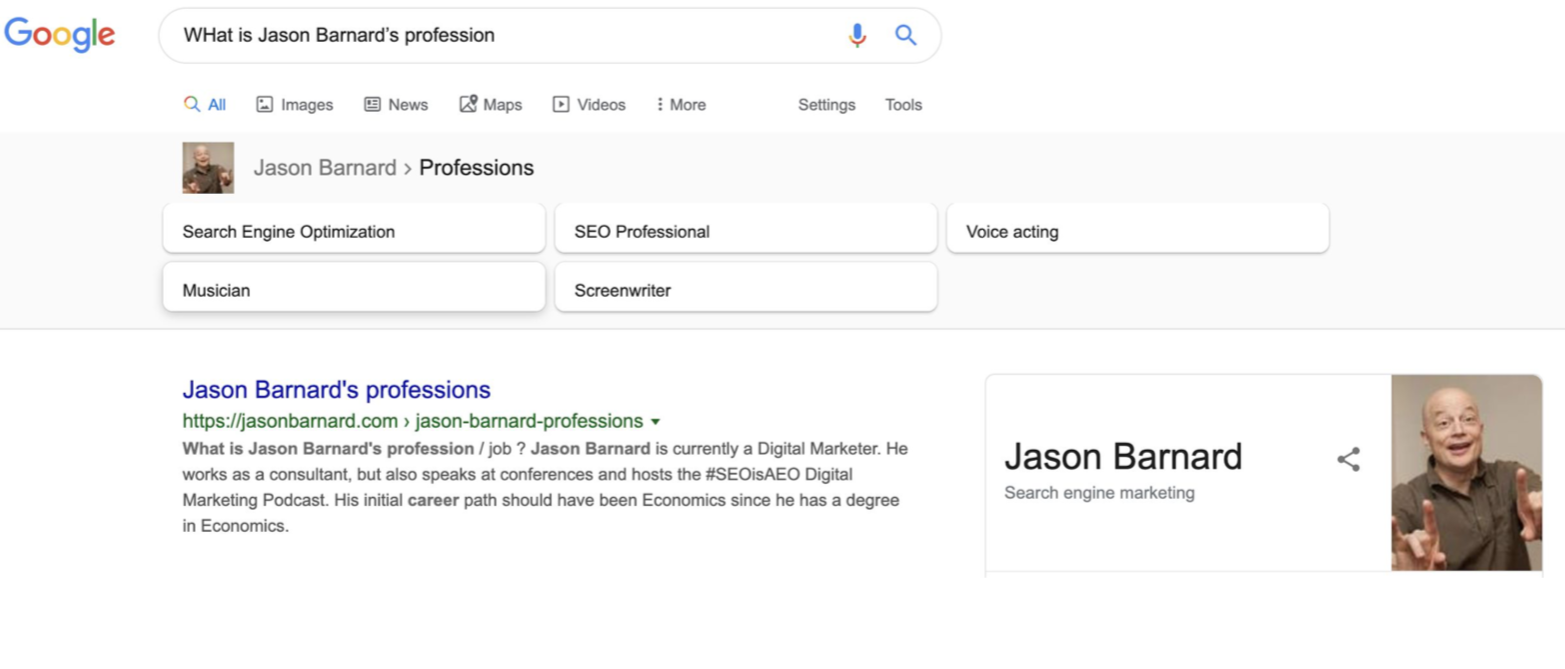The width and height of the screenshot is (1565, 669).
Task: Select SEO Professional profession card
Action: (x=746, y=231)
